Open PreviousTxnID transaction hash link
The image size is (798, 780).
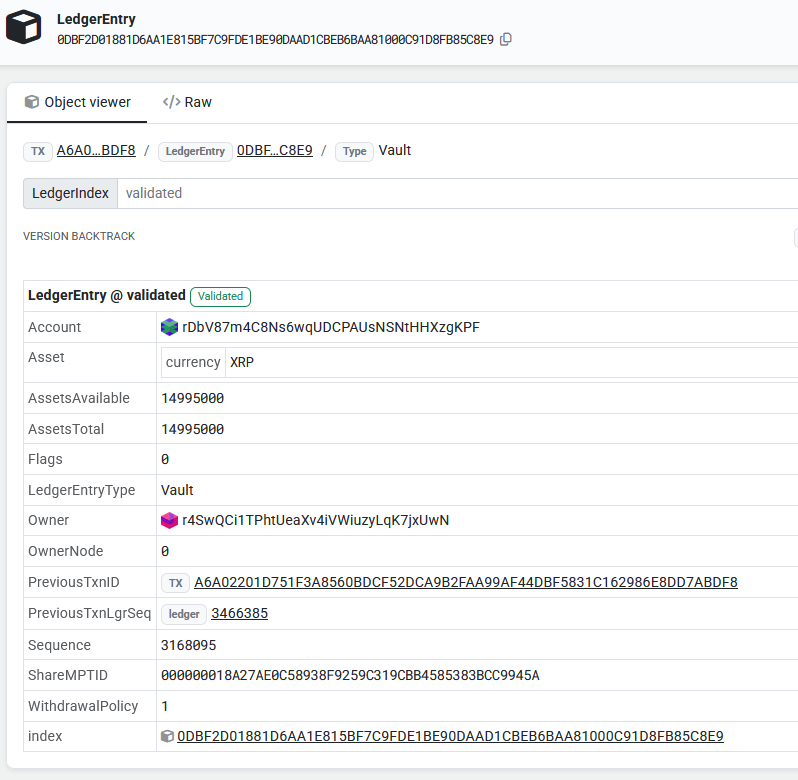pos(466,582)
